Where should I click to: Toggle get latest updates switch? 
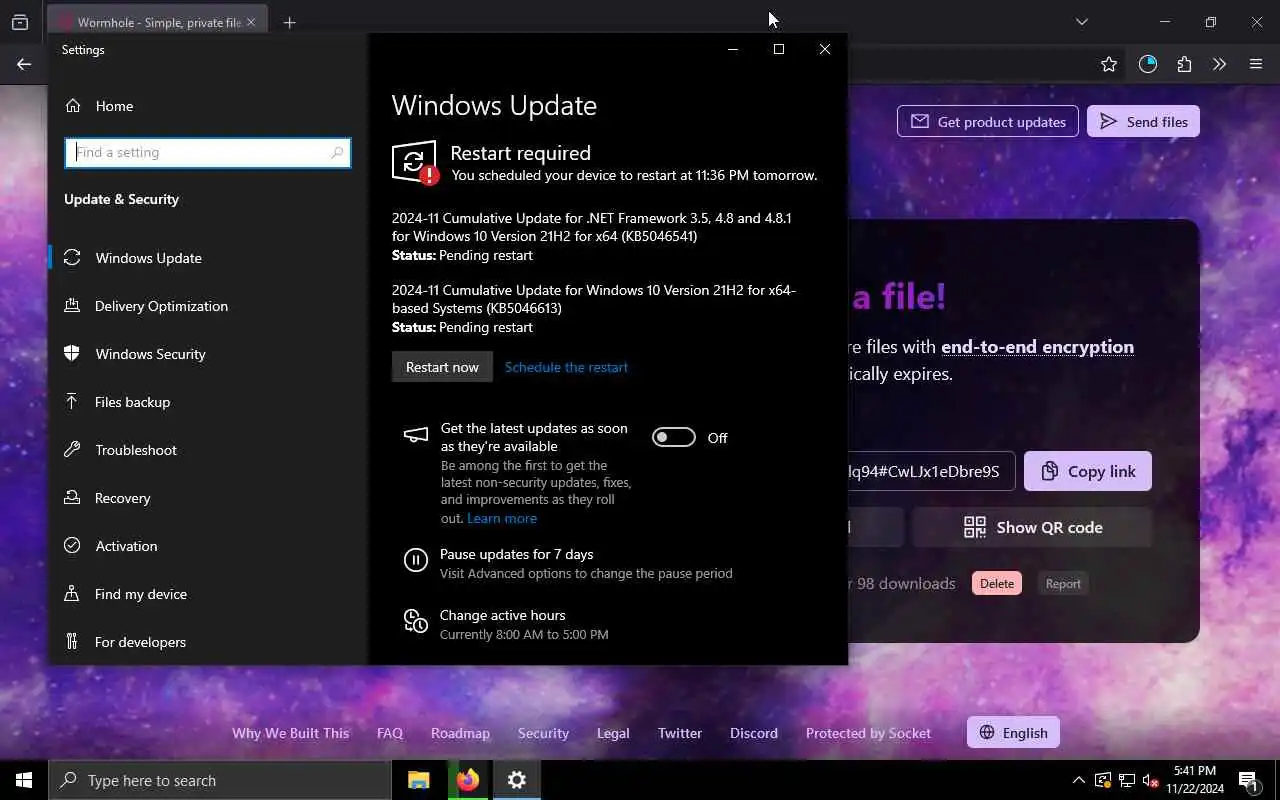pos(674,437)
